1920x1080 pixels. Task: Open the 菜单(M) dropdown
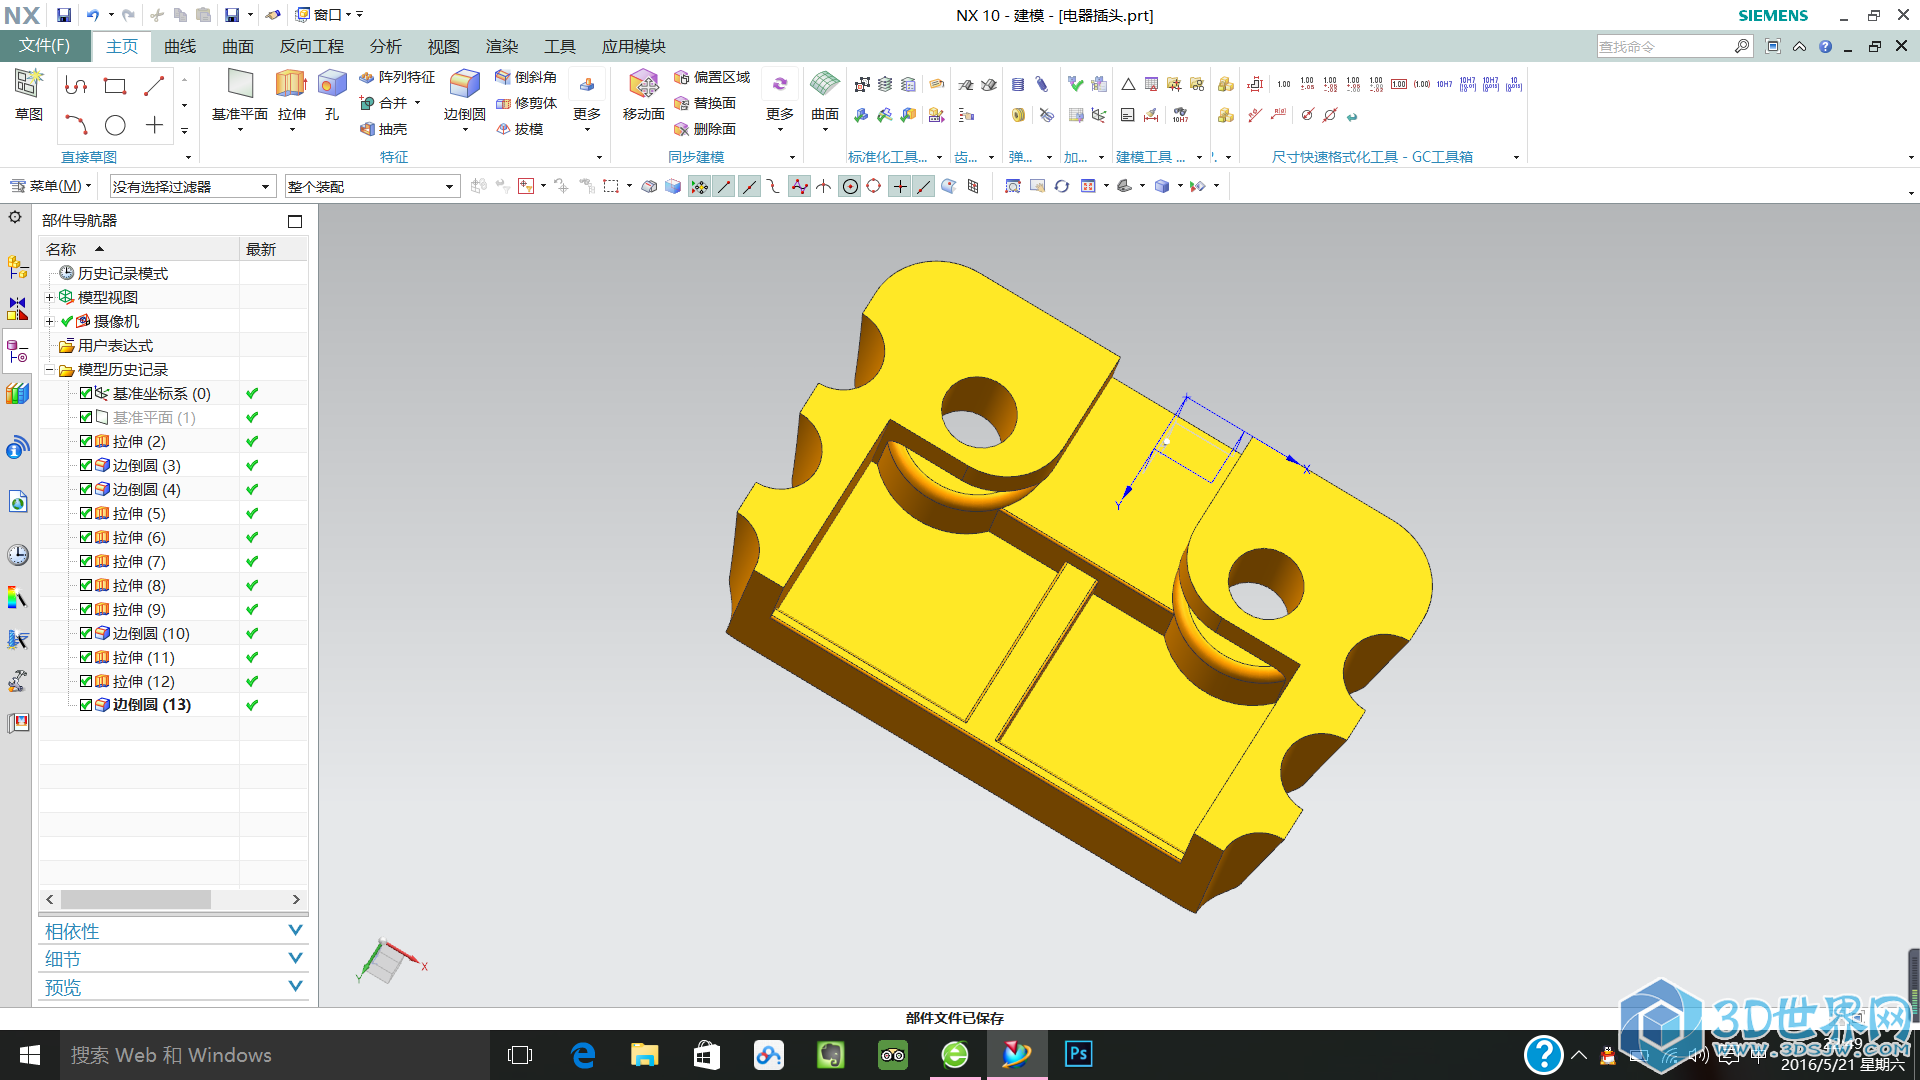[51, 186]
